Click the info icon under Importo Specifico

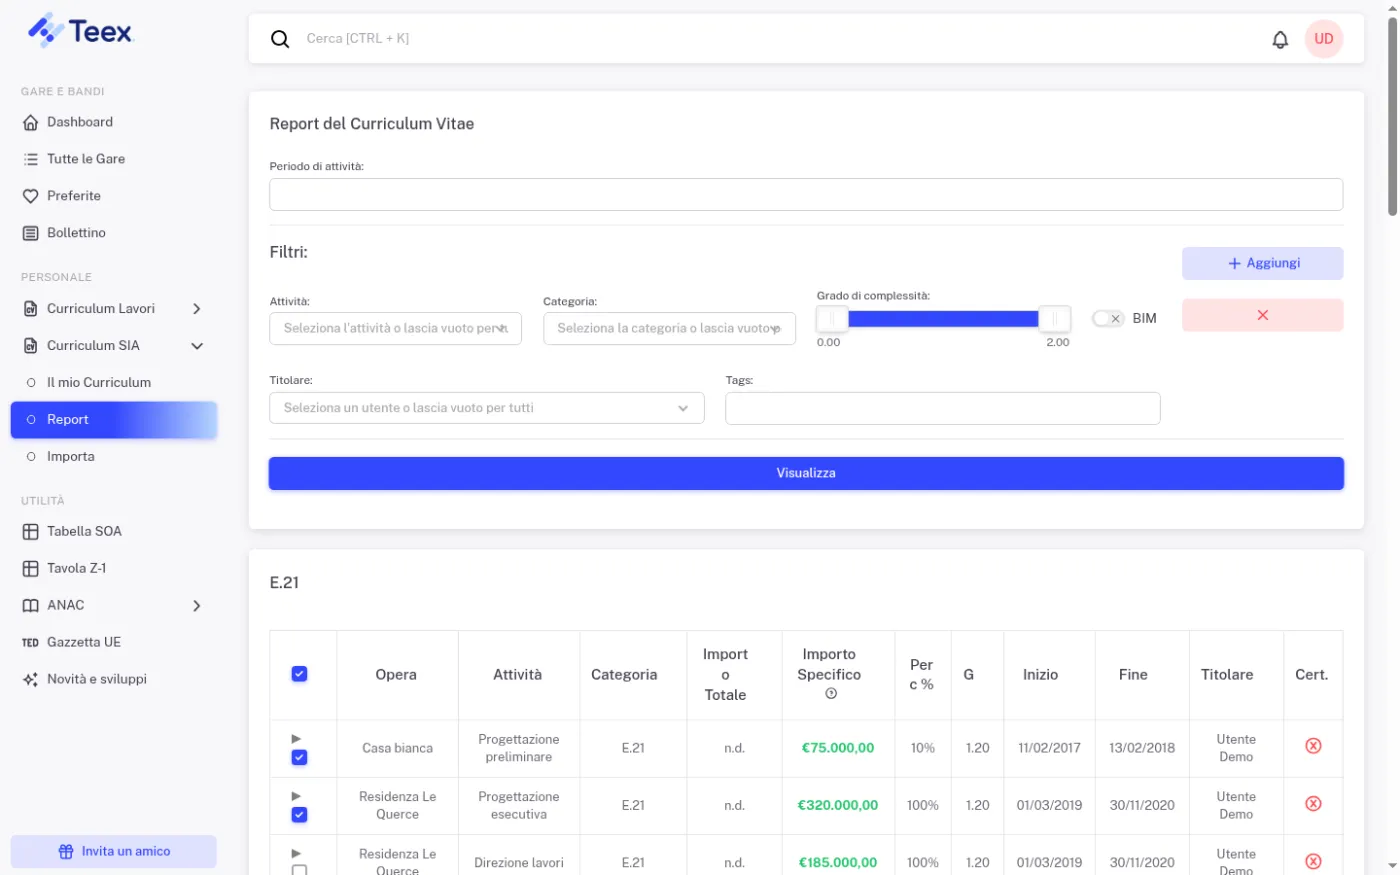point(830,694)
